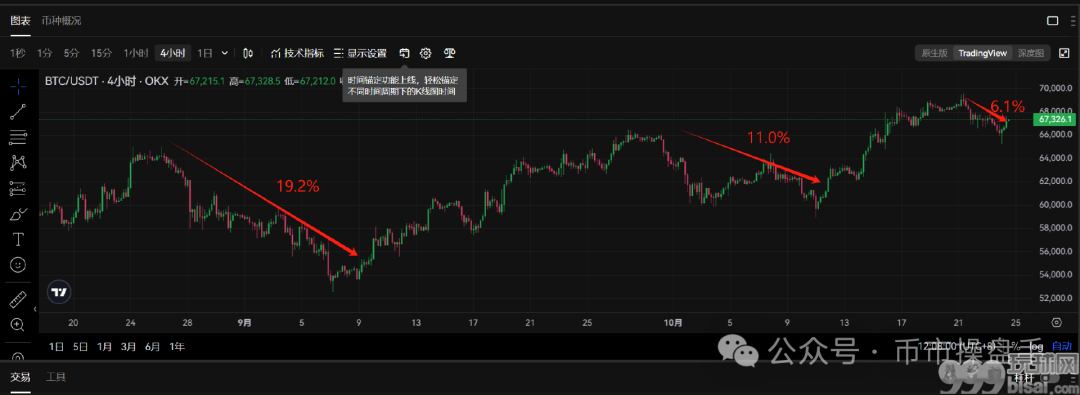This screenshot has width=1080, height=395.
Task: Set date range to 1月
Action: (104, 346)
